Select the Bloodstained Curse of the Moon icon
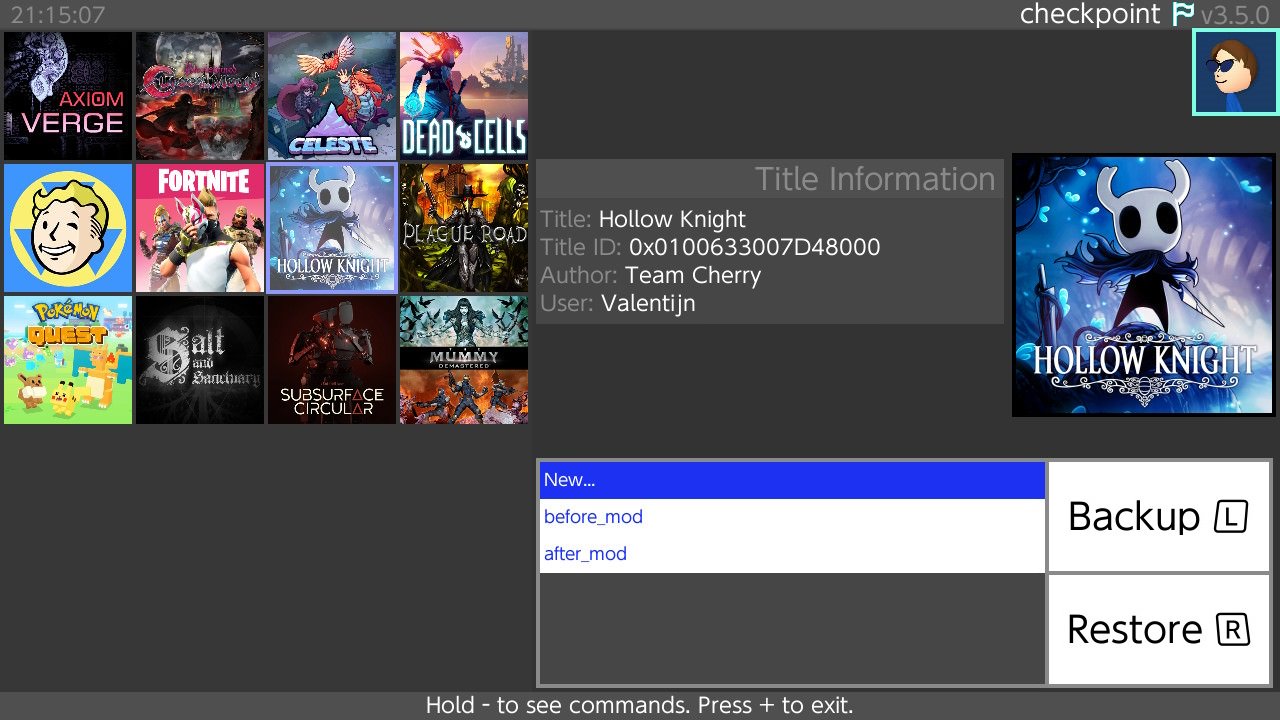Image resolution: width=1280 pixels, height=720 pixels. coord(200,96)
